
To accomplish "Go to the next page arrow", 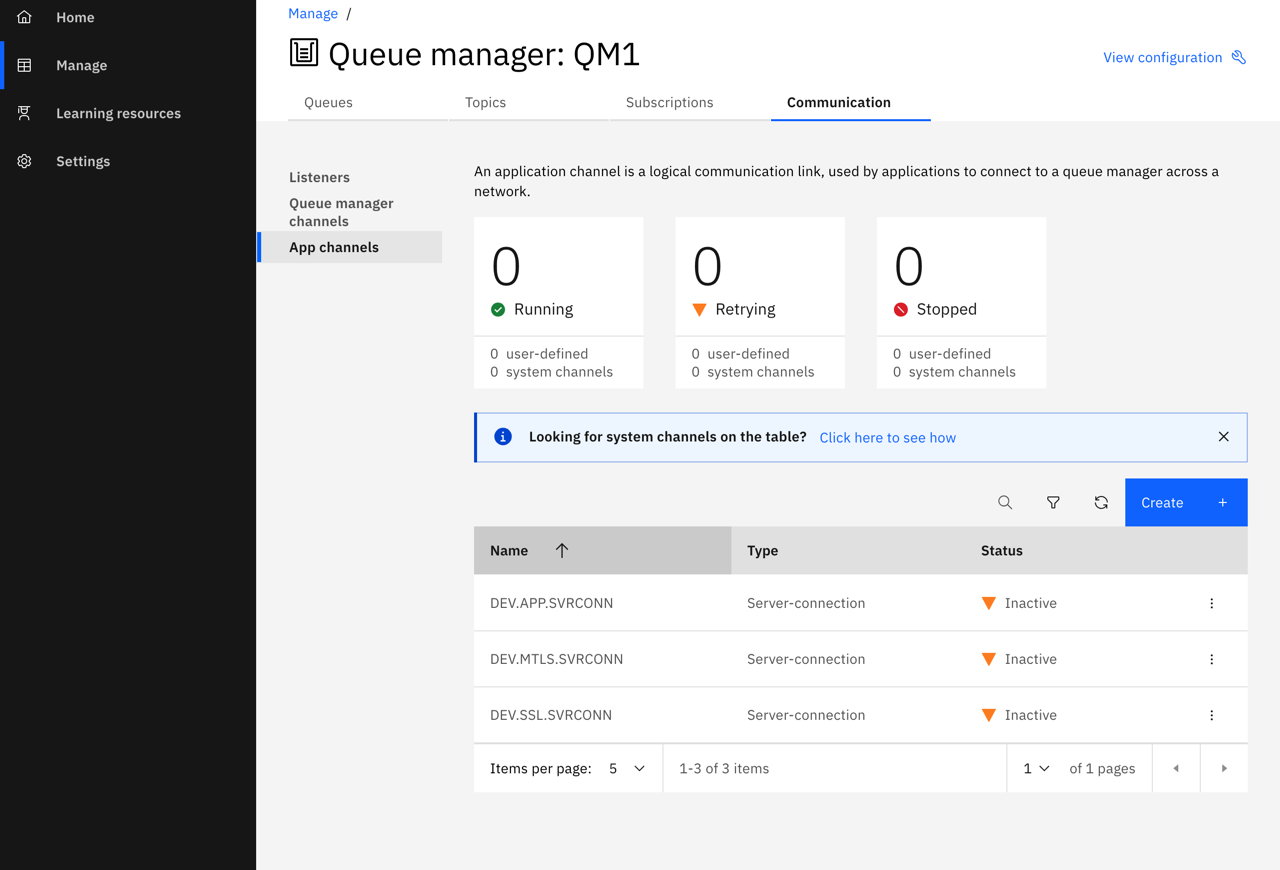I will pos(1224,768).
